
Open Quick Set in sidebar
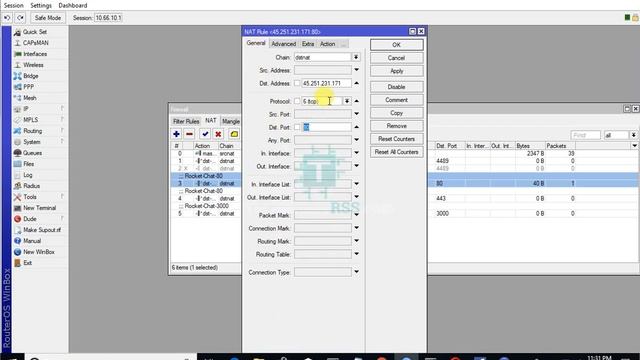click(x=35, y=32)
